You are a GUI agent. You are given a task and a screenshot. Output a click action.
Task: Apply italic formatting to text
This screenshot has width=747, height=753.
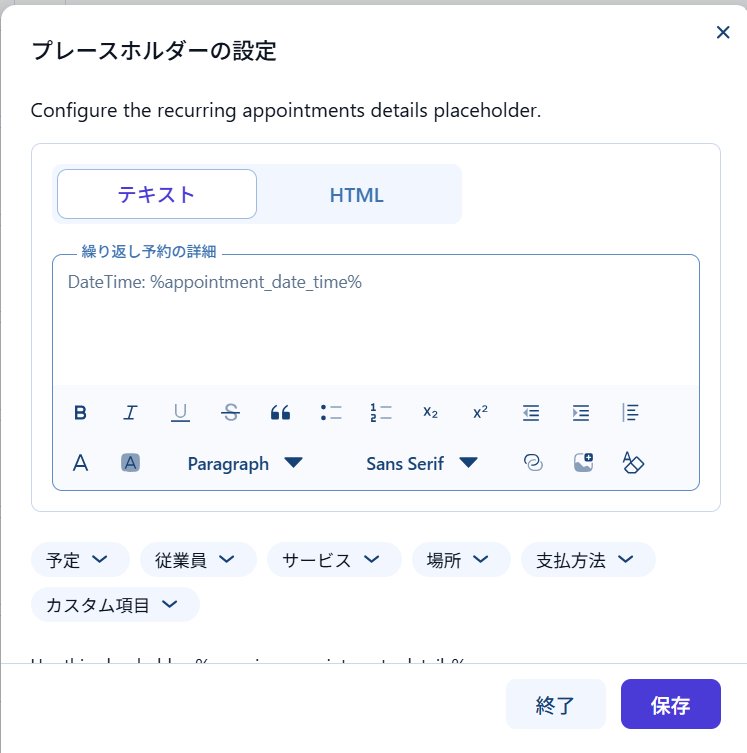[x=130, y=412]
